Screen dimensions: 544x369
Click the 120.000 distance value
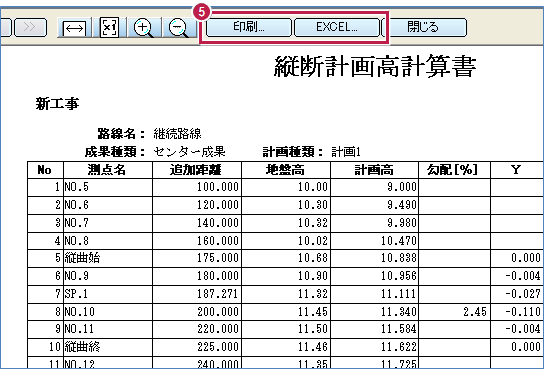click(218, 205)
